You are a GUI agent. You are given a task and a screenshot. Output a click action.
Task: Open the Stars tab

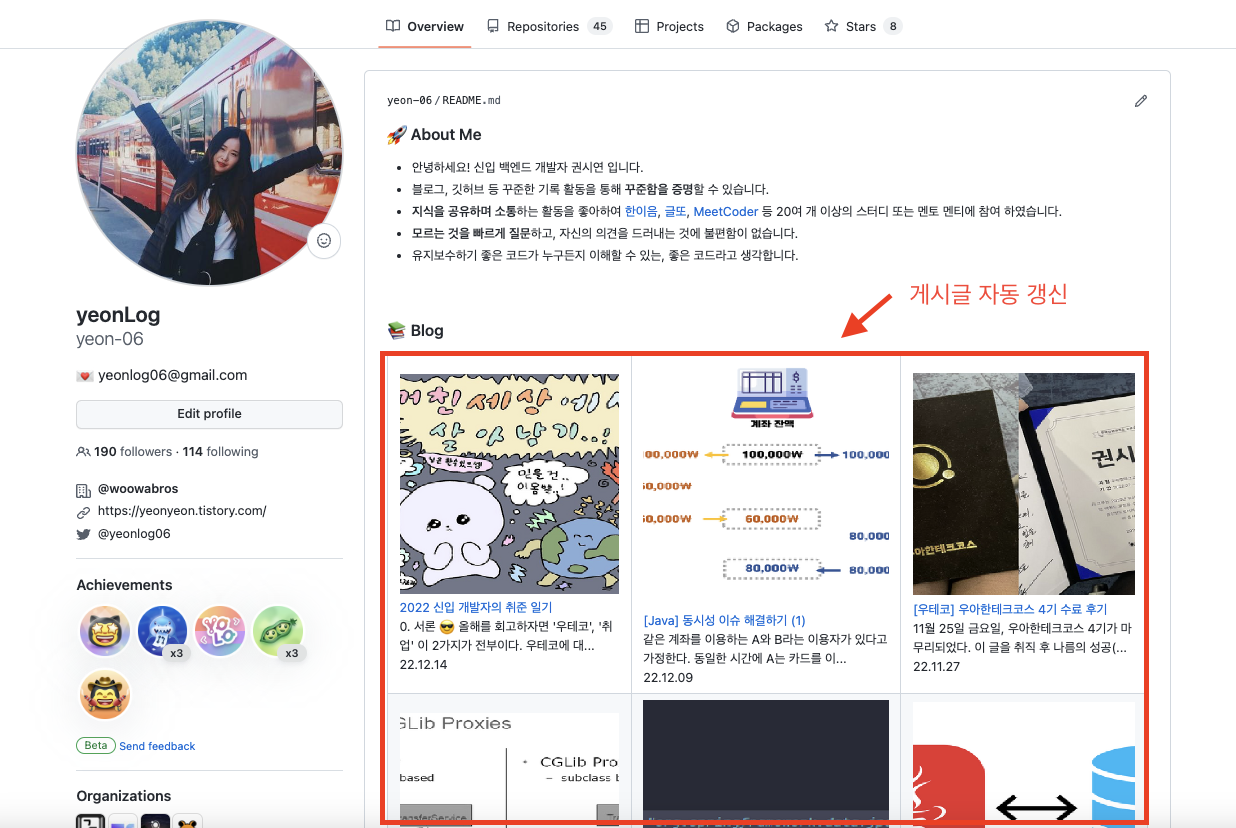point(862,27)
